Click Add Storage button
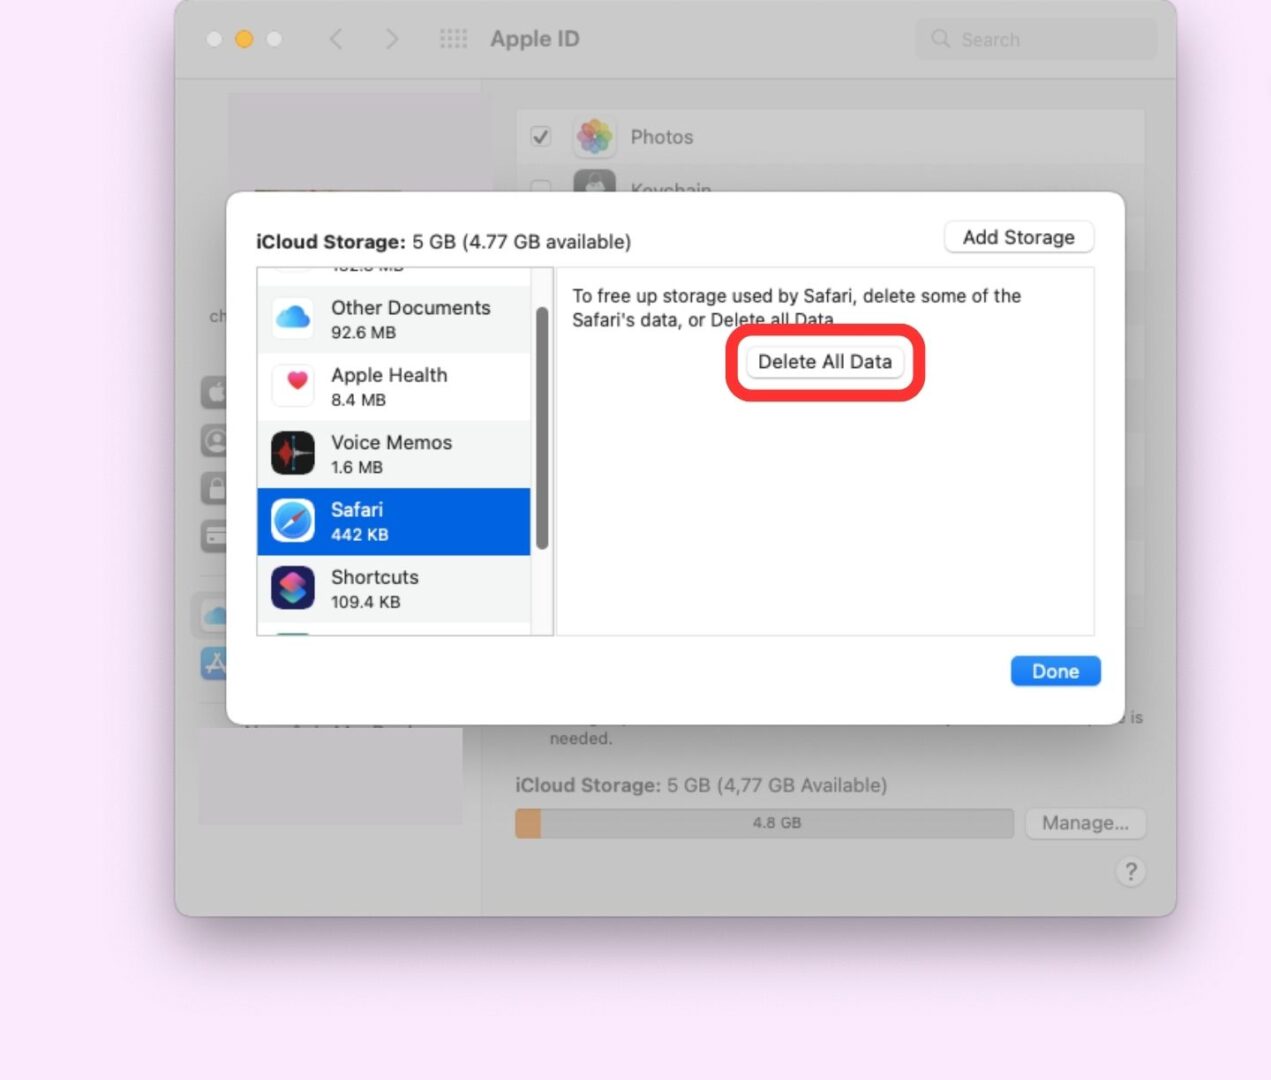 coord(1018,238)
